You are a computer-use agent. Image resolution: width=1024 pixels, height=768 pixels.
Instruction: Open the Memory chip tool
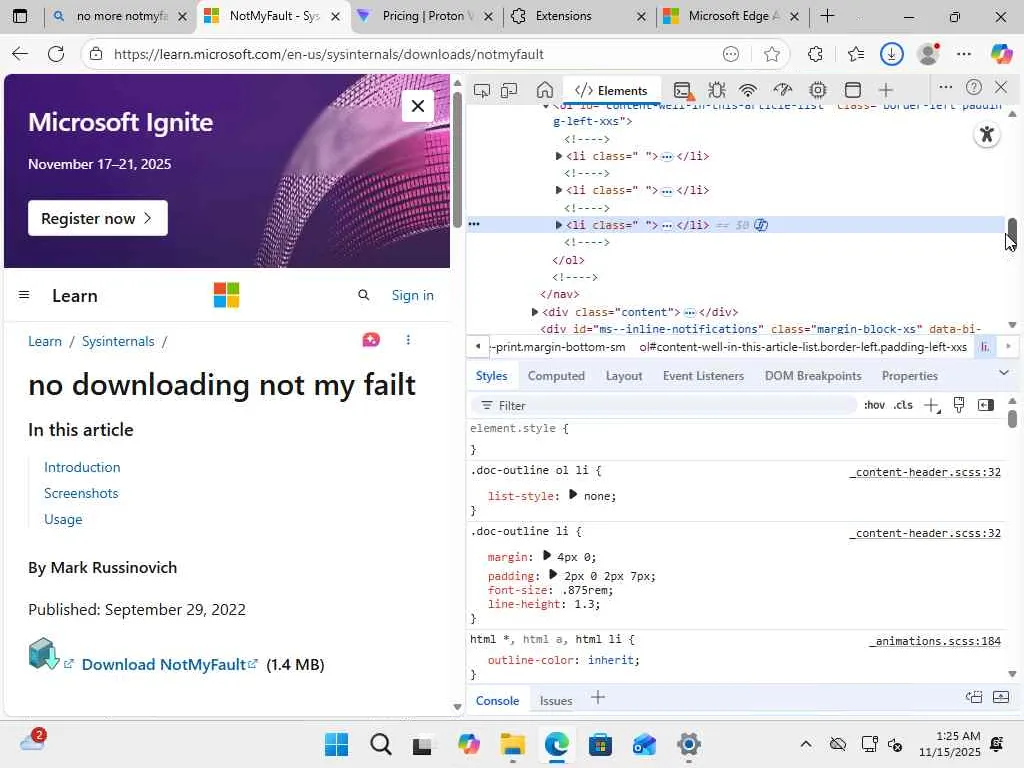tap(818, 90)
